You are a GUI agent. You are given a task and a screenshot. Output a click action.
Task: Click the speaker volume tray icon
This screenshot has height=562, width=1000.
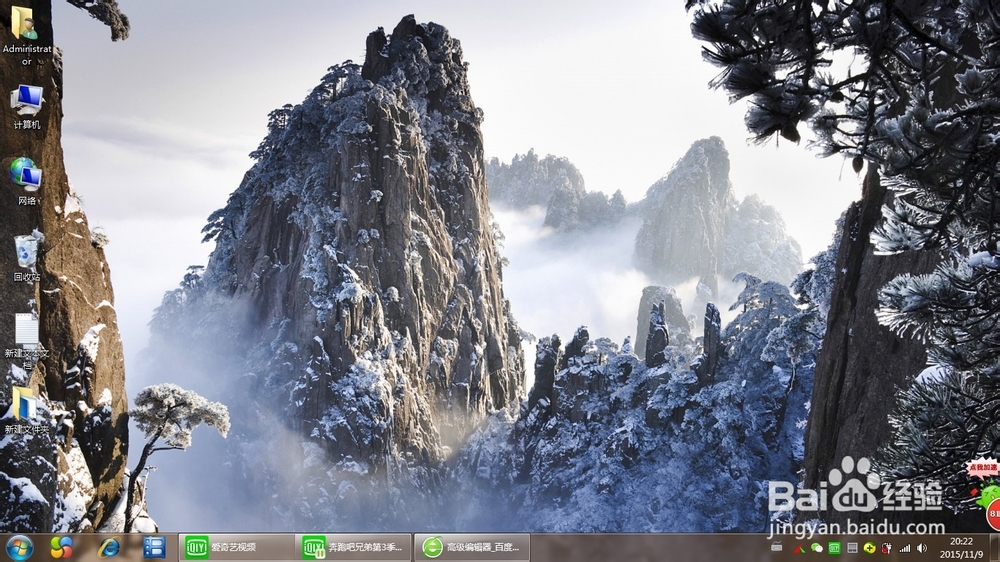click(922, 548)
